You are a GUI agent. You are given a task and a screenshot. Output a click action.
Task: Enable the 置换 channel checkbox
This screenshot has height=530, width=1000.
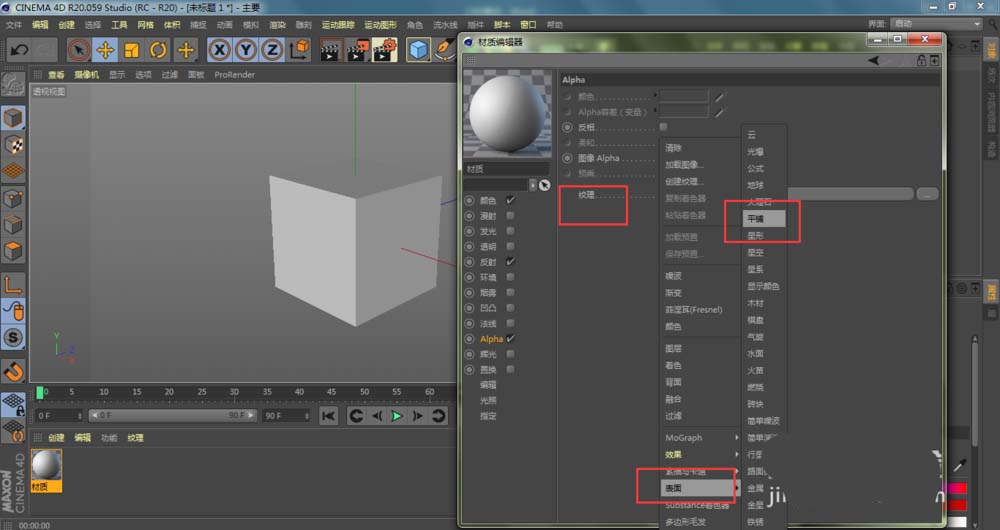tap(510, 369)
